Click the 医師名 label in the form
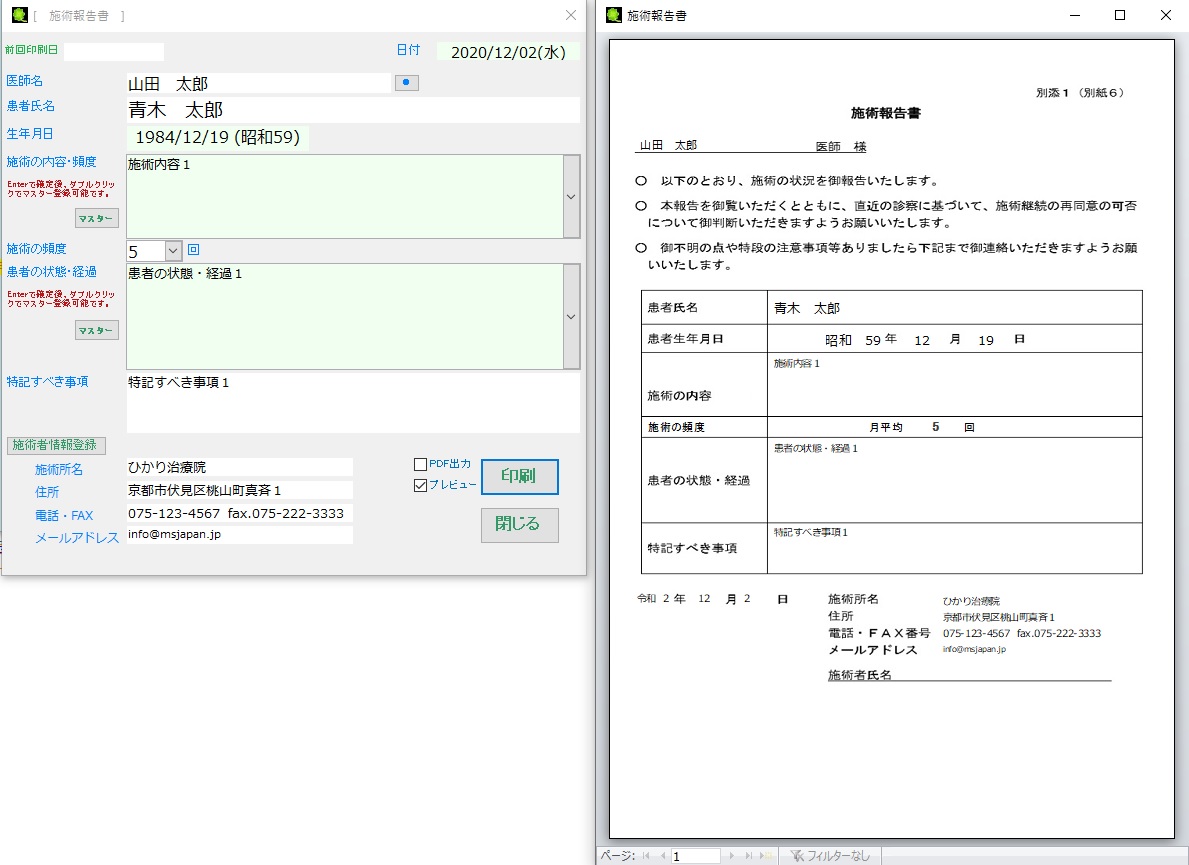Viewport: 1189px width, 865px height. [24, 80]
